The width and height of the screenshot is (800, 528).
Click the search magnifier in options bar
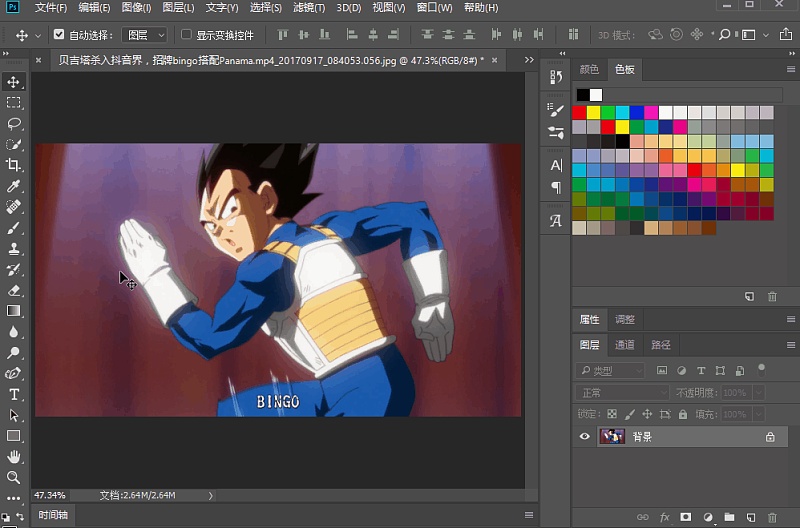[724, 35]
